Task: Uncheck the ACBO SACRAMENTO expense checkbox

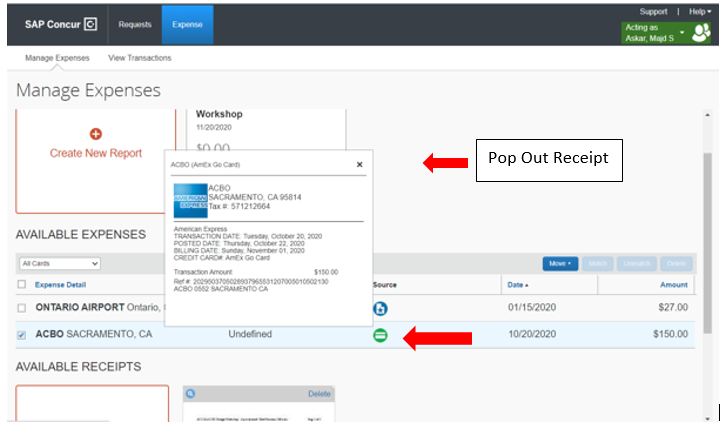Action: [x=22, y=335]
